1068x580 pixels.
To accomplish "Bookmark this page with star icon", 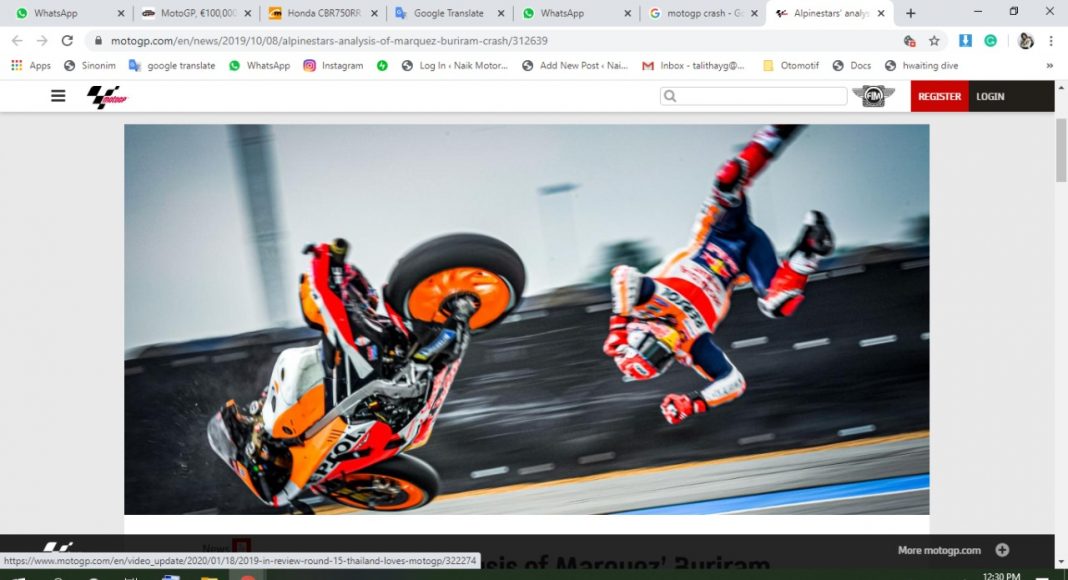I will pos(934,41).
